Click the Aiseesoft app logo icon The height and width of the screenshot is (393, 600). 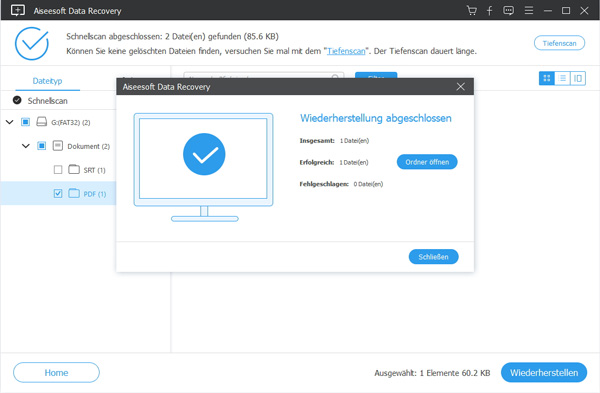pyautogui.click(x=18, y=10)
